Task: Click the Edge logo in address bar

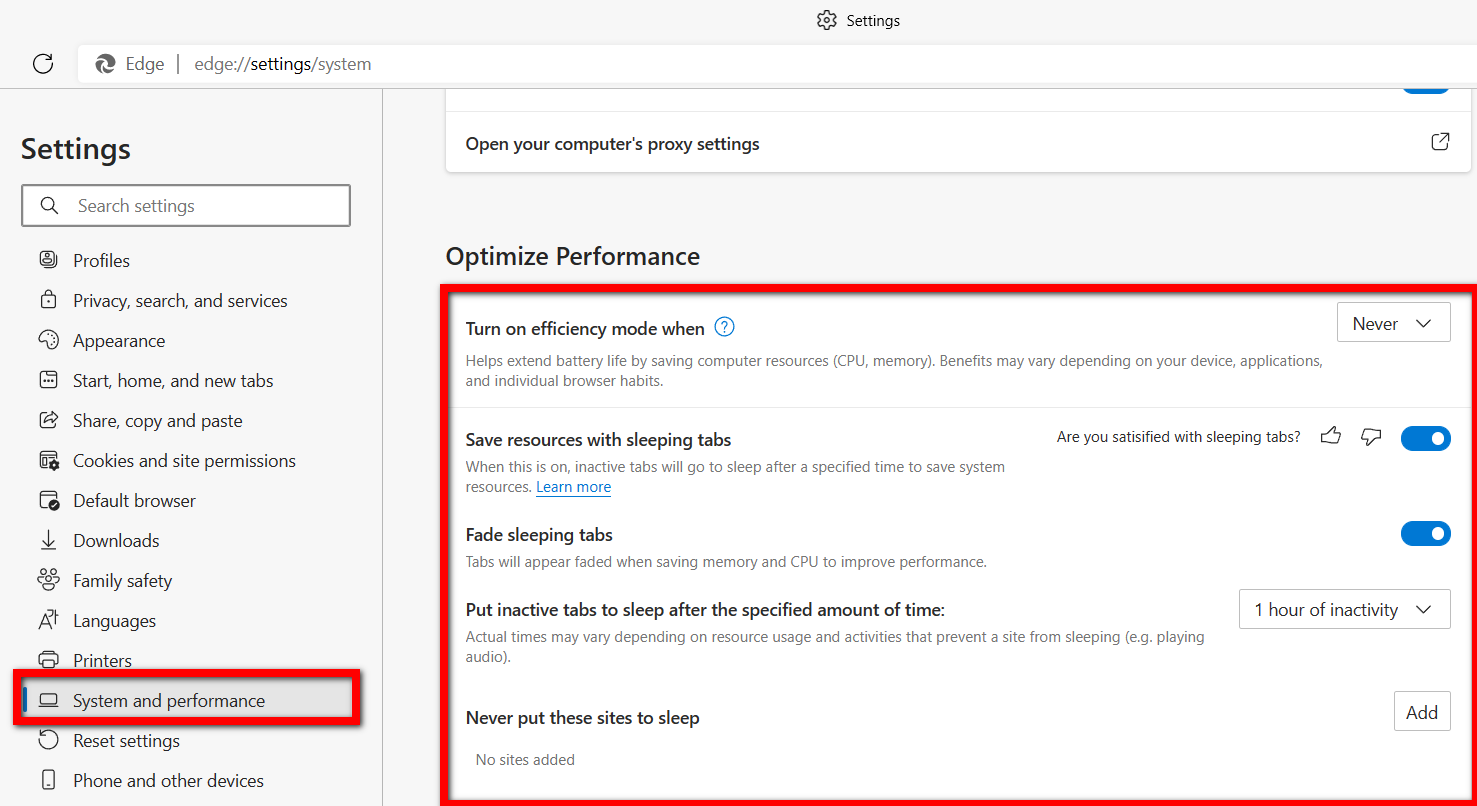Action: point(105,64)
